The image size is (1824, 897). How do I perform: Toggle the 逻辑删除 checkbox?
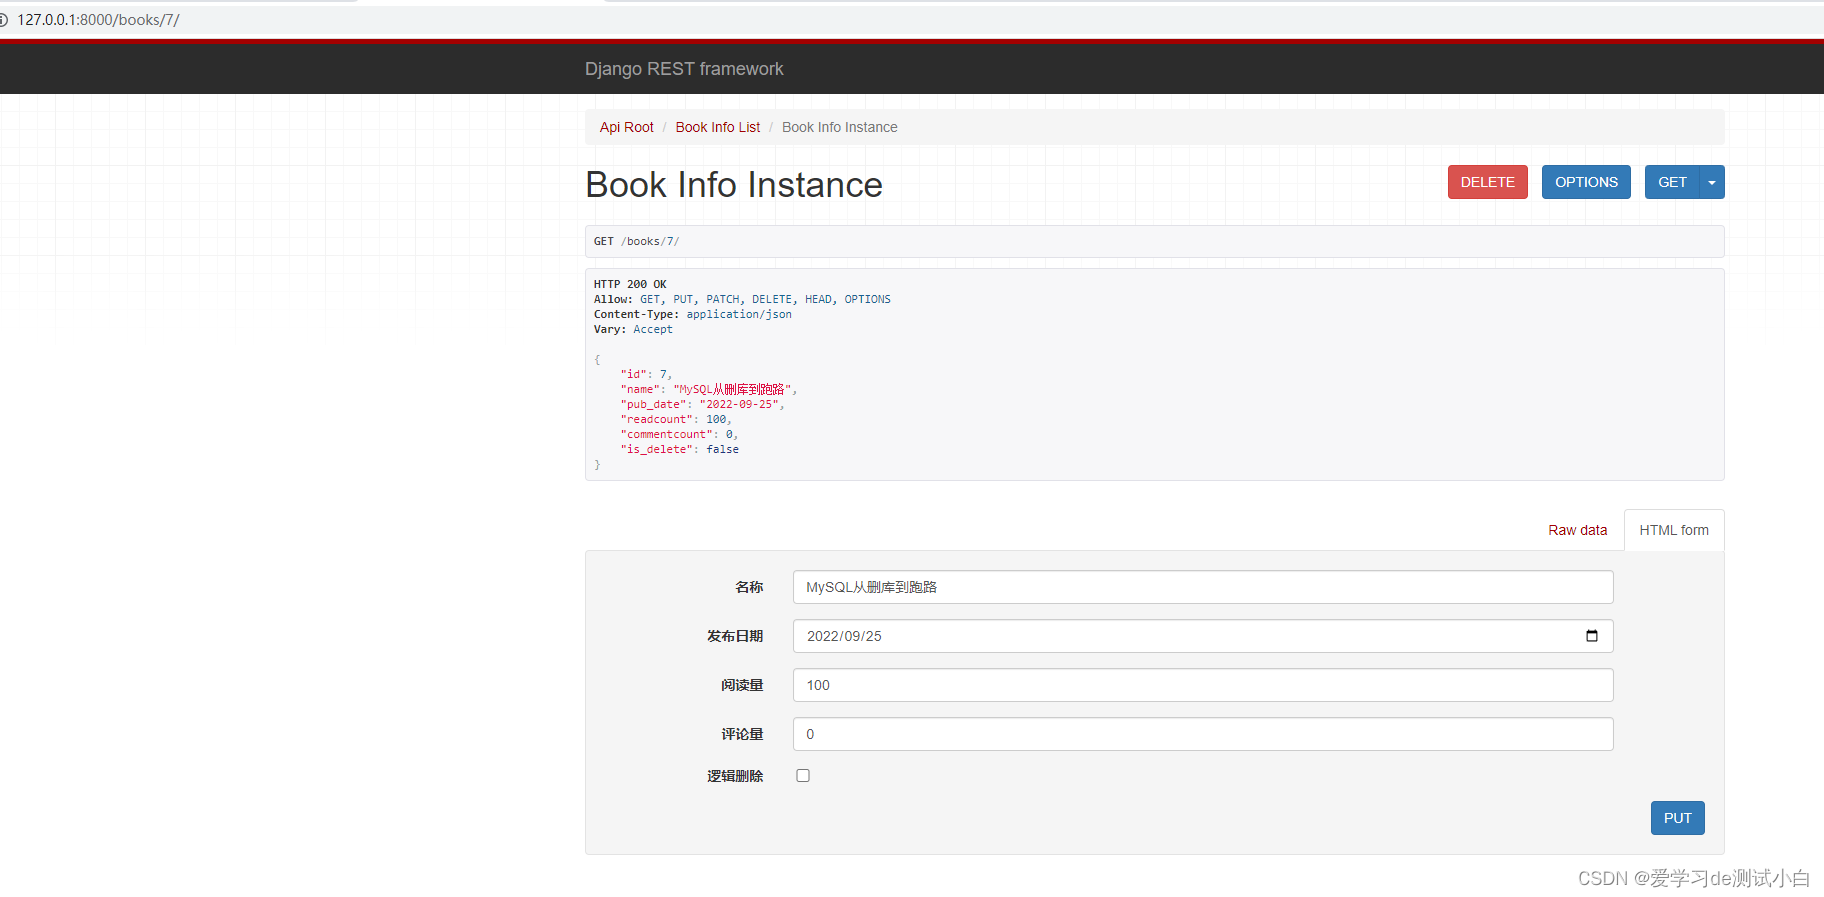tap(803, 775)
